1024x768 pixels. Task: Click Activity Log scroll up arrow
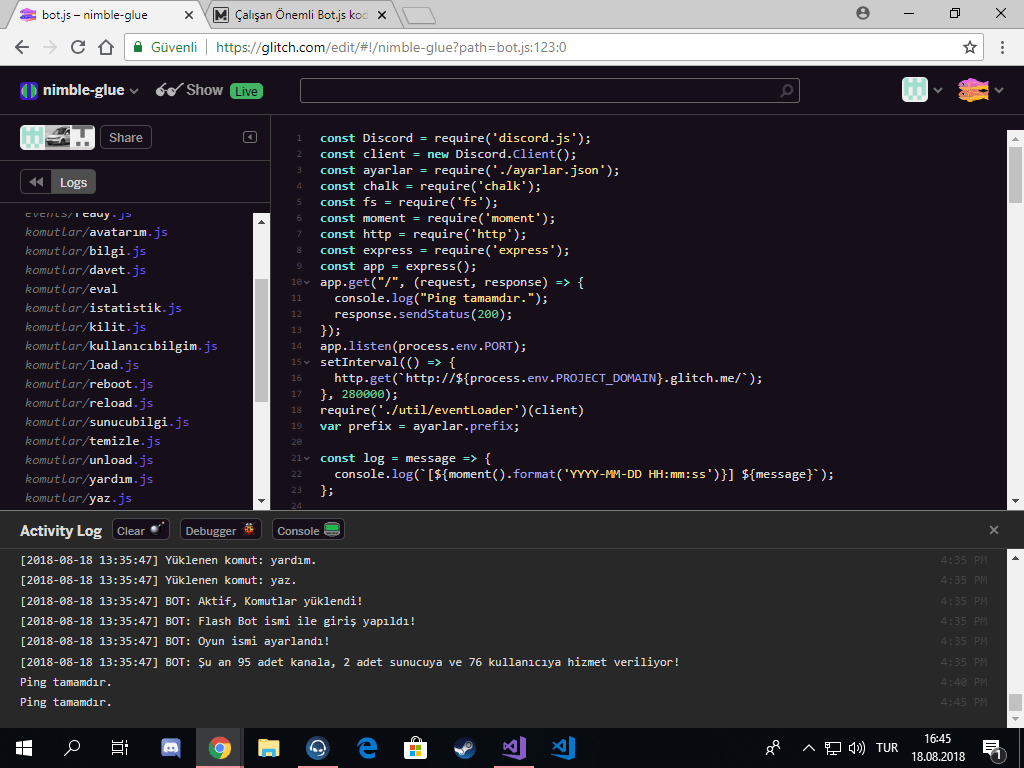[1016, 558]
